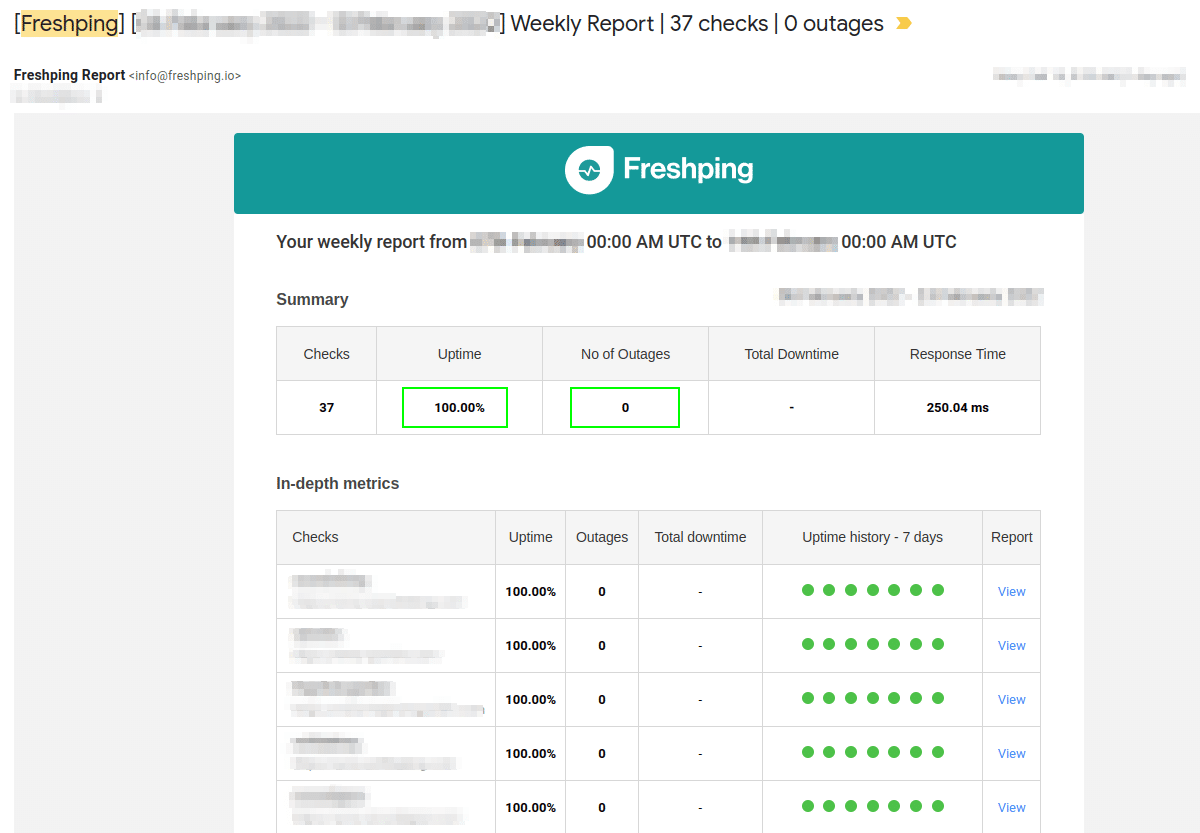The width and height of the screenshot is (1200, 833).
Task: Open the View report link in the first check row
Action: tap(1011, 592)
